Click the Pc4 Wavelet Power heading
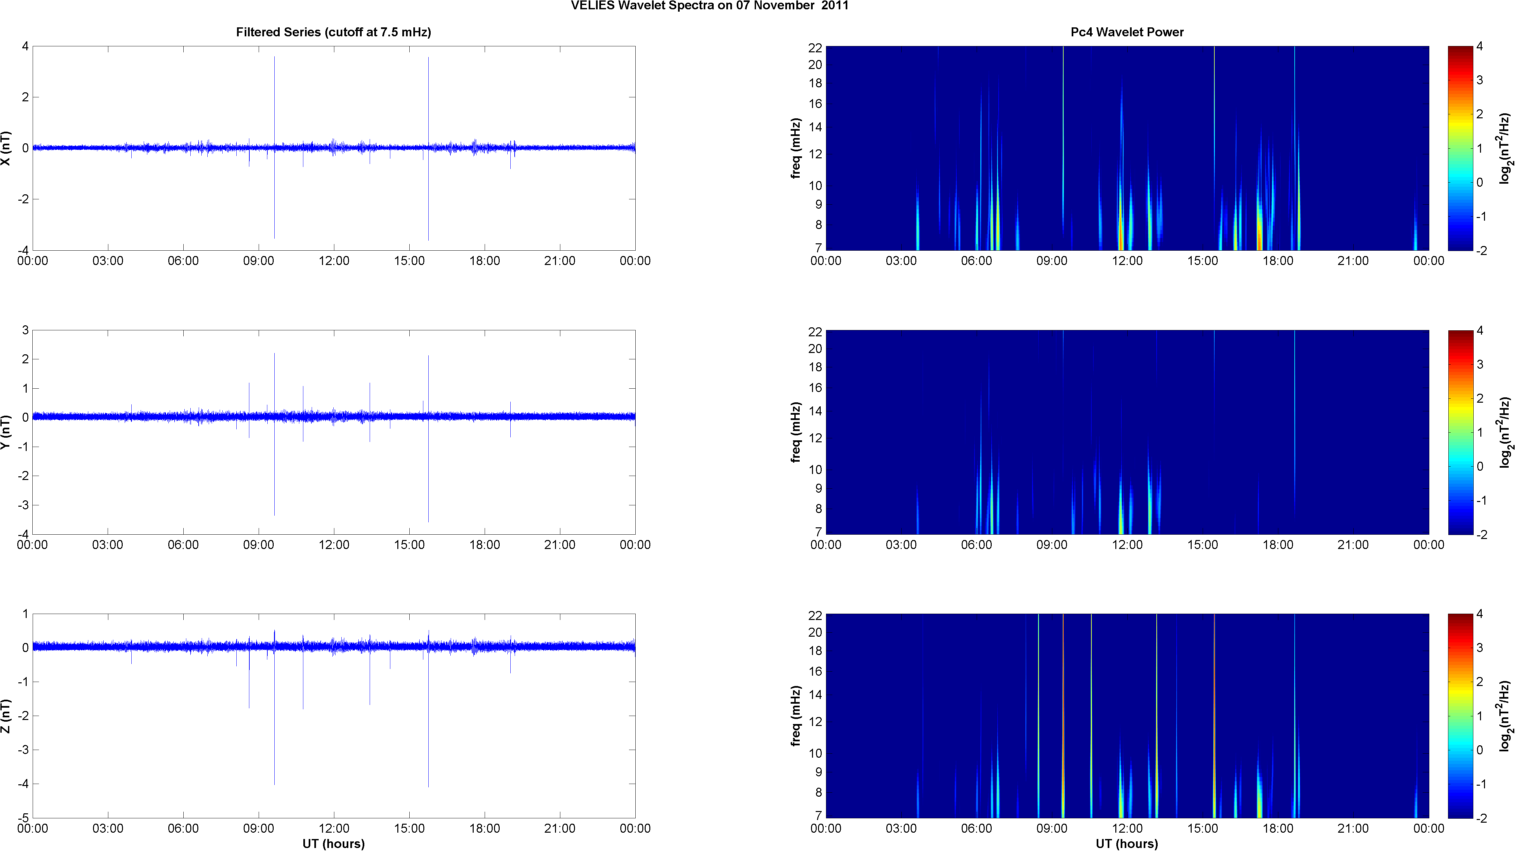1515x851 pixels. tap(1127, 32)
